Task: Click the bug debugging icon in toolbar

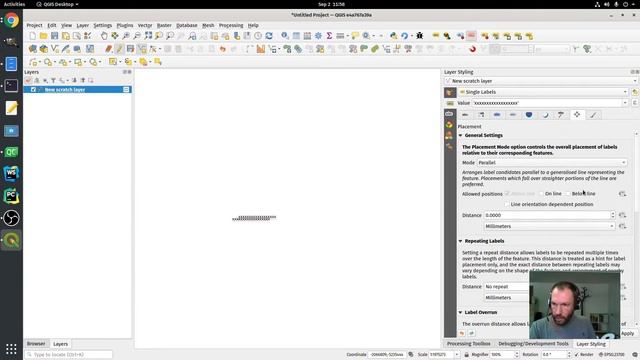Action: coord(419,36)
